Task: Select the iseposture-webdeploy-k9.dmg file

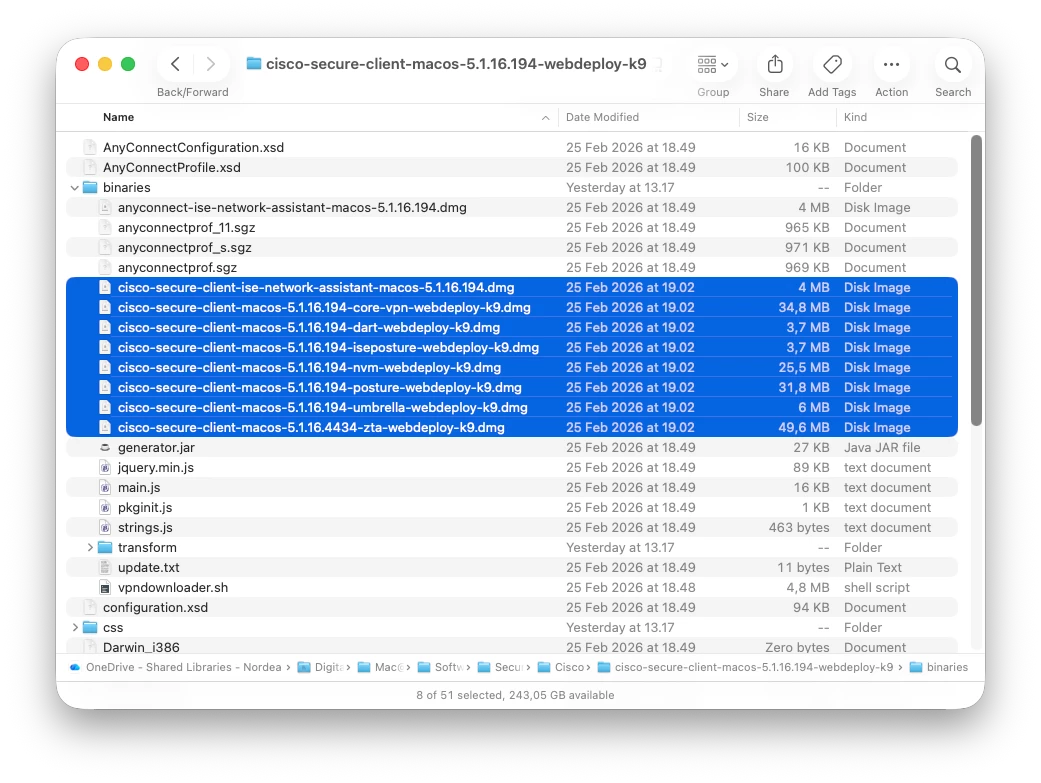Action: point(512,347)
